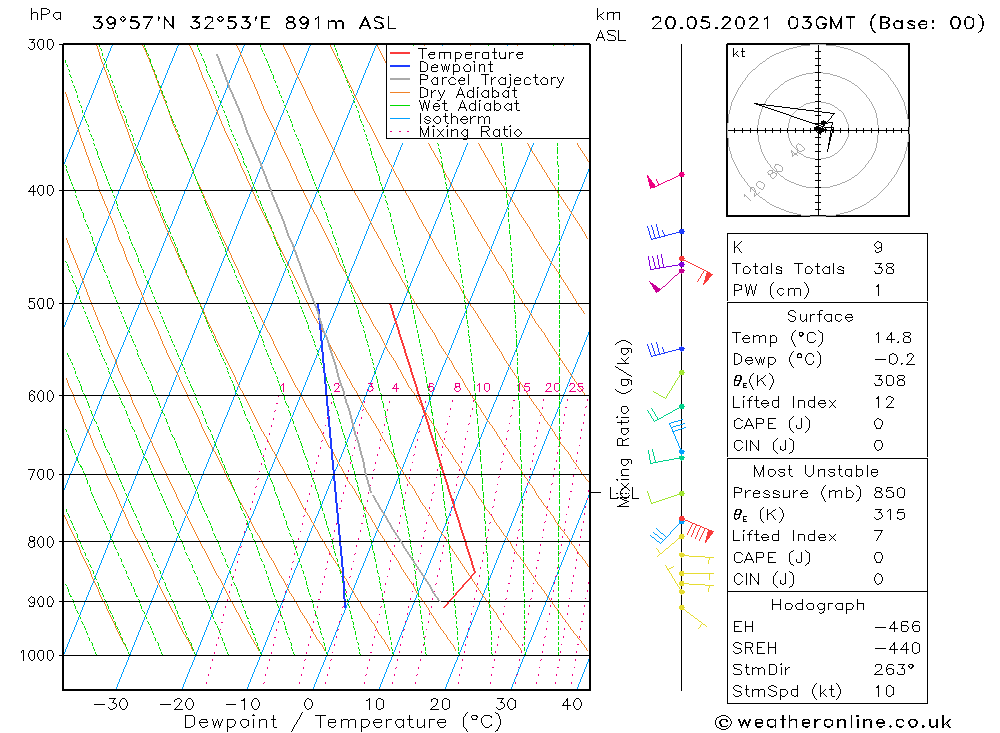Click the surface Dewp value '-0.2'
The image size is (1000, 733).
coord(895,360)
